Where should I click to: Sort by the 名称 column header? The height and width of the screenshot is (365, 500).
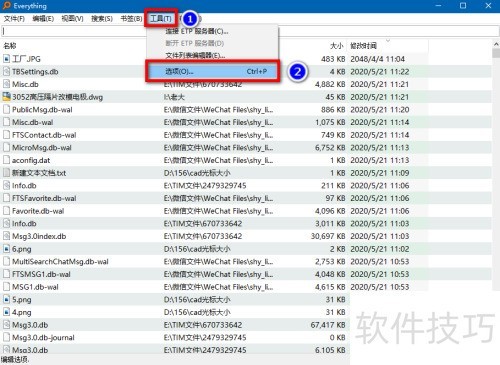tap(10, 46)
